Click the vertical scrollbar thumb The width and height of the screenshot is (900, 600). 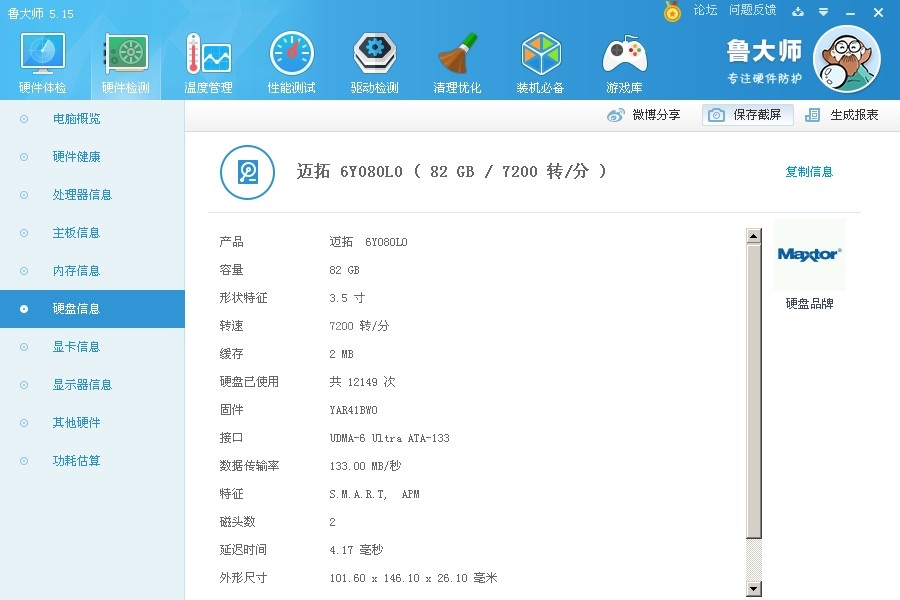pyautogui.click(x=754, y=391)
